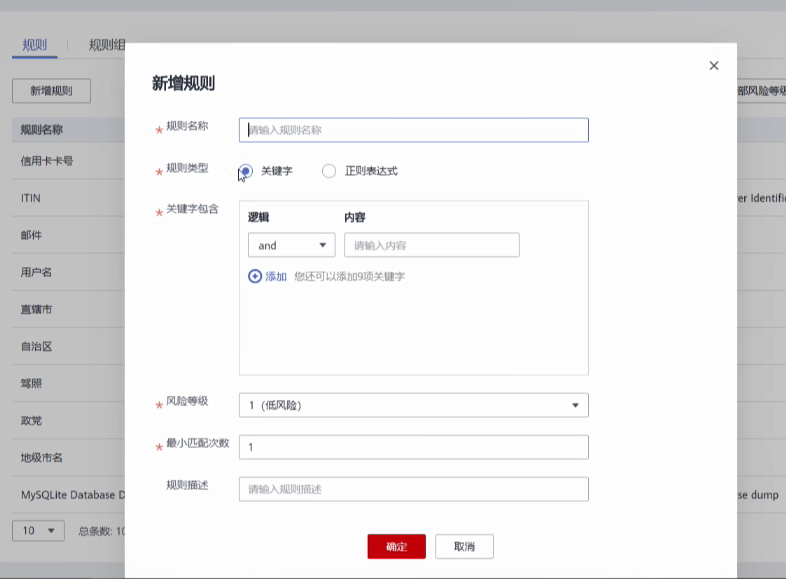This screenshot has height=579, width=786.
Task: Click the plus icon to add keyword
Action: tap(255, 276)
